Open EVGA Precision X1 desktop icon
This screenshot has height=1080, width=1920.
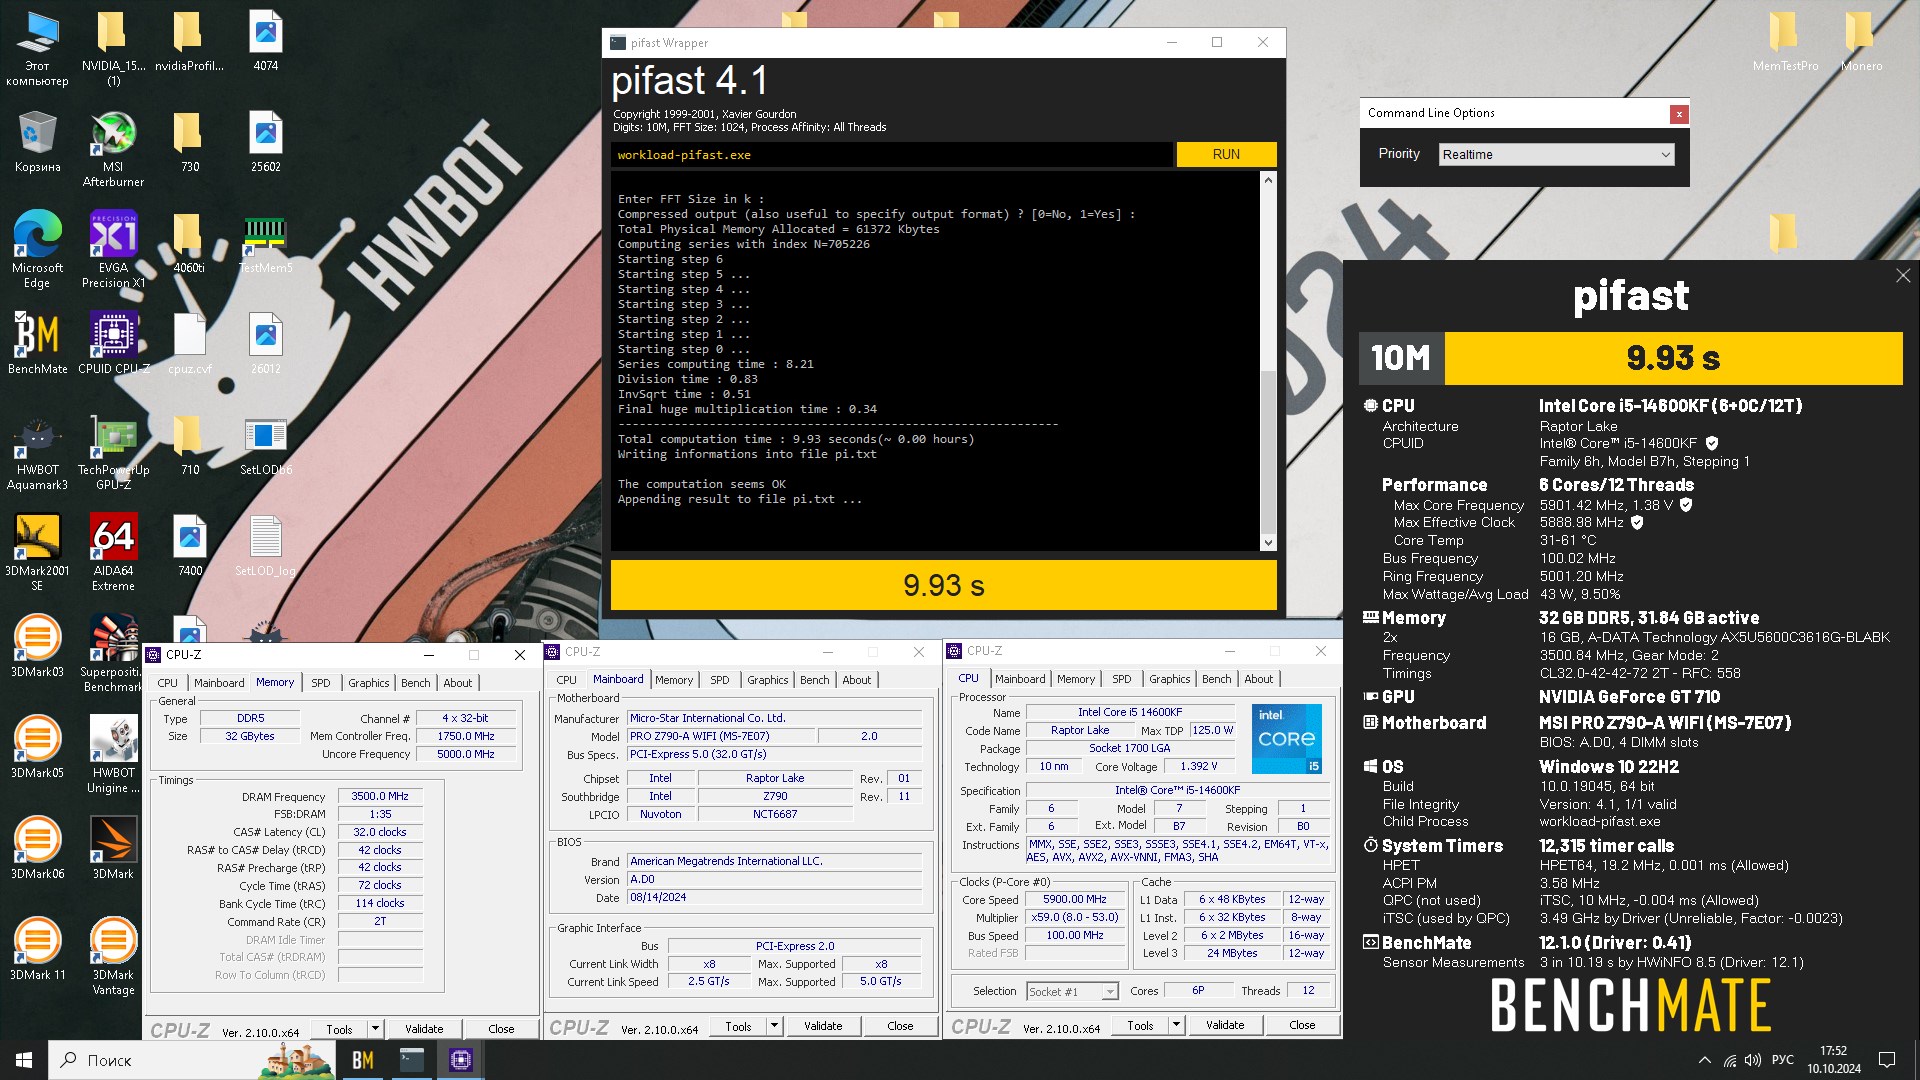113,250
